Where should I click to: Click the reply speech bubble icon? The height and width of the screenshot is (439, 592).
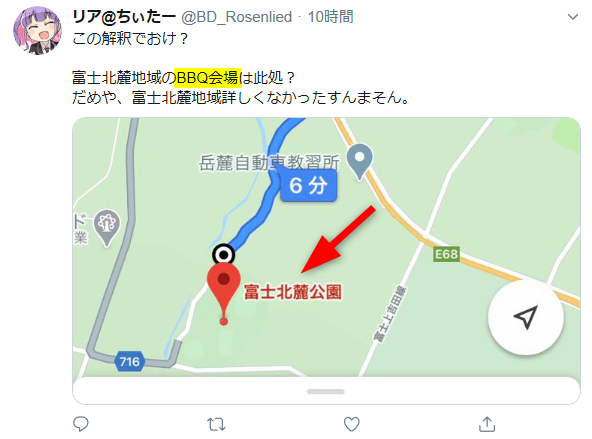(x=81, y=424)
